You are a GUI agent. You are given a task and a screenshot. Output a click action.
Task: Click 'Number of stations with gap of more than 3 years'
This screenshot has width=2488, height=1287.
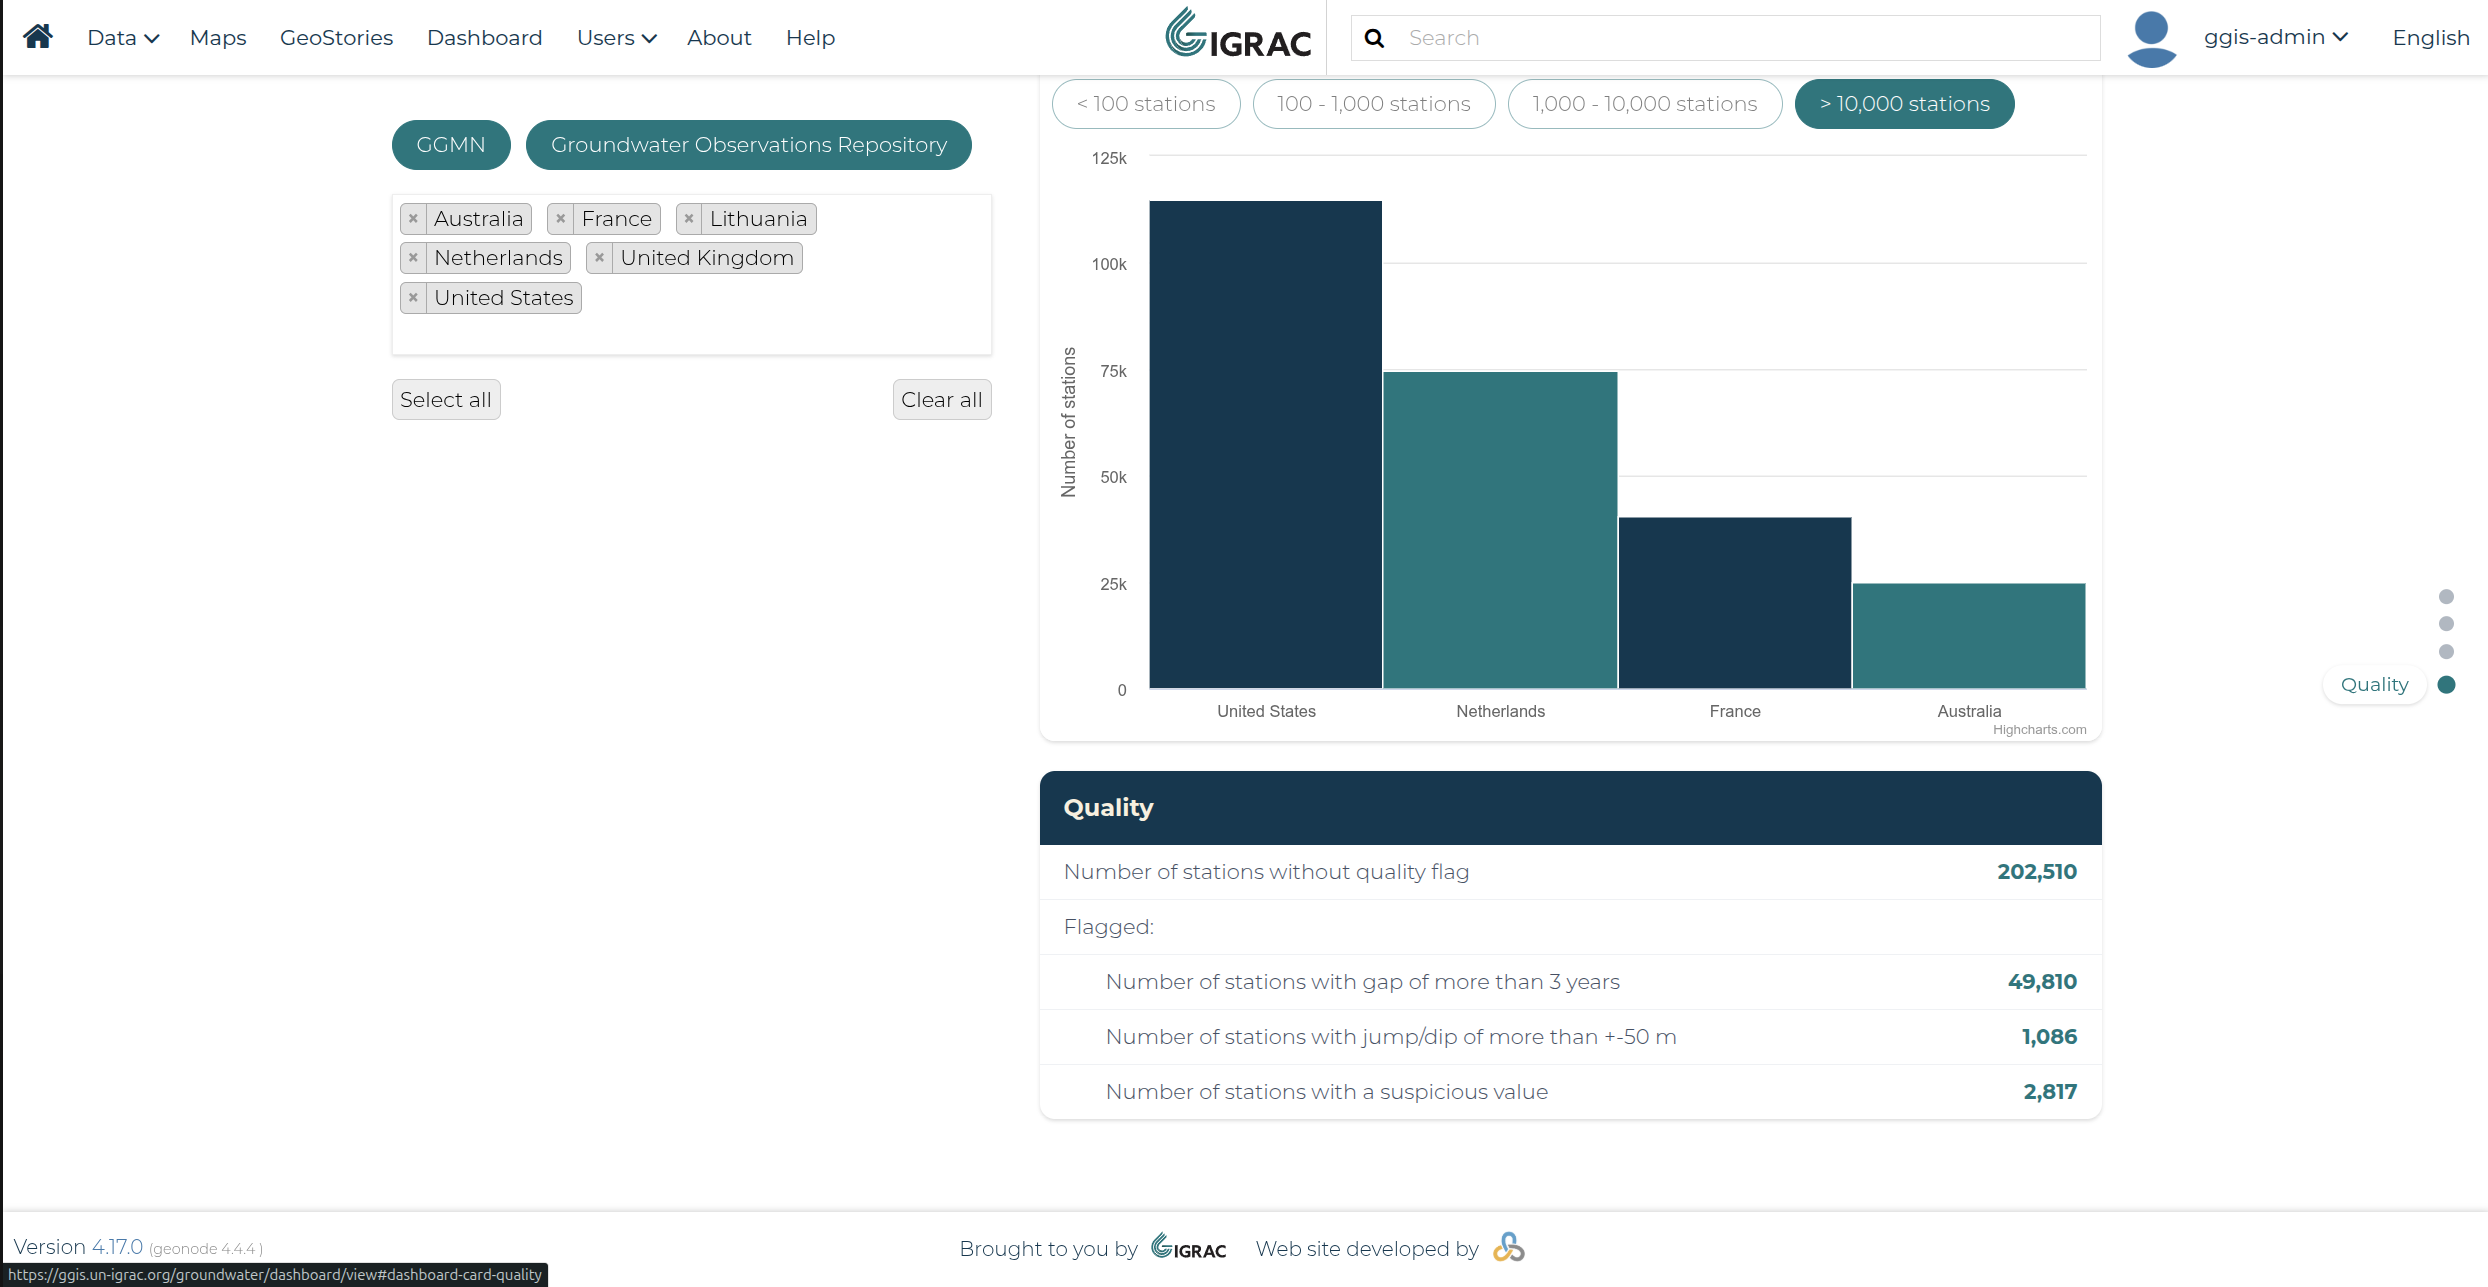(1363, 982)
